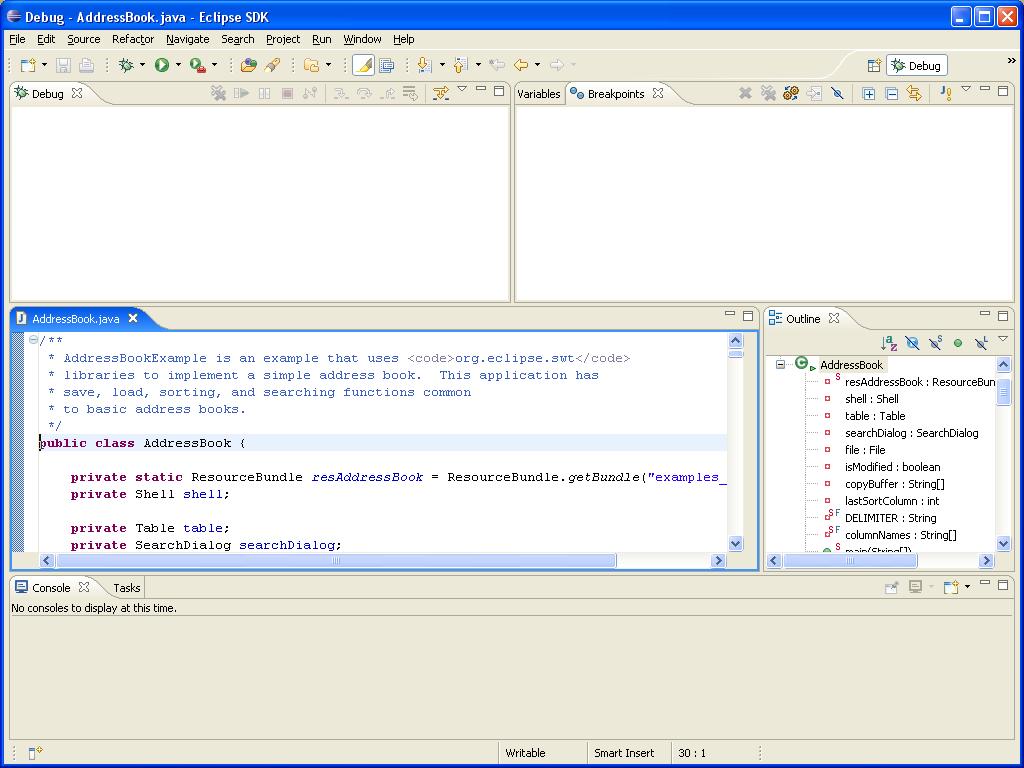Toggle Skip All Breakpoints

[837, 93]
